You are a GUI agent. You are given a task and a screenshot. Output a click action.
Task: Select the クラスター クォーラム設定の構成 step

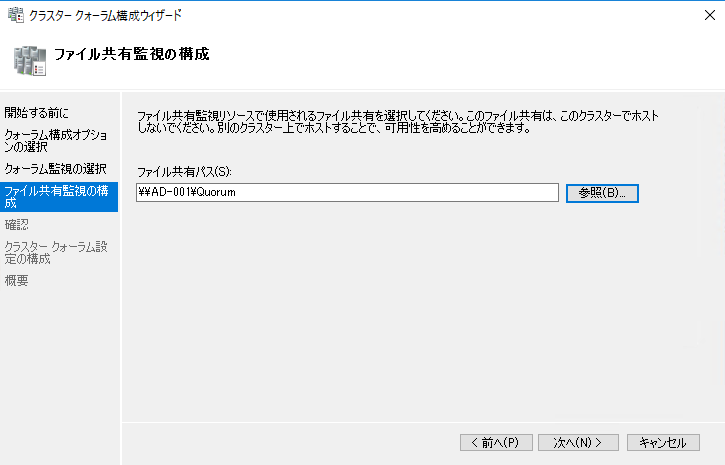55,252
